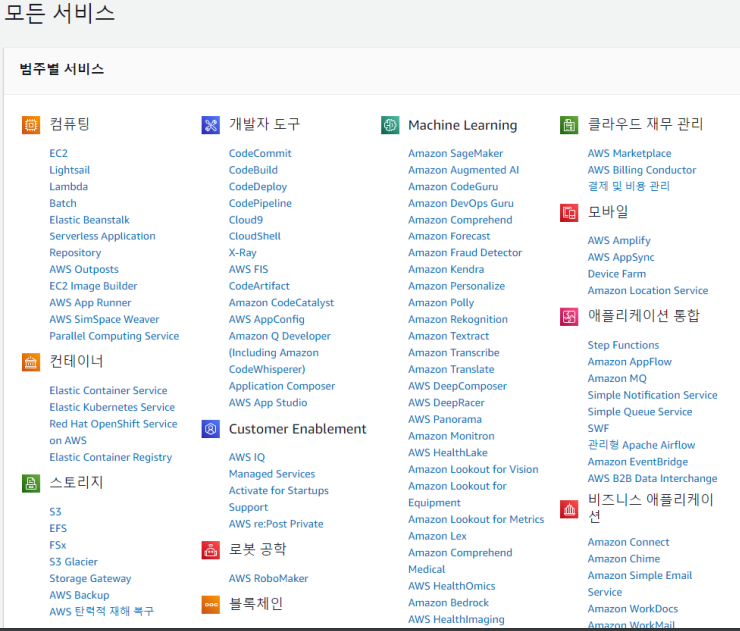Click the 블록체인 category icon
Viewport: 740px width, 631px height.
pyautogui.click(x=210, y=605)
